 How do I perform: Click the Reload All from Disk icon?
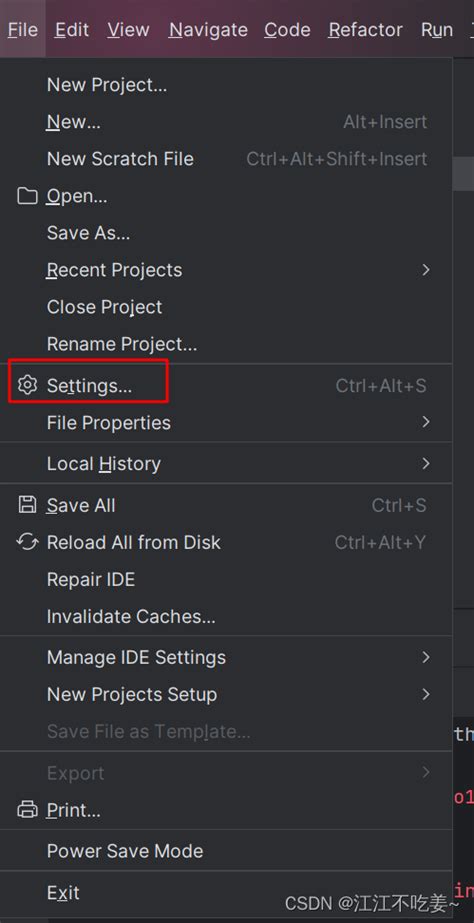(x=27, y=542)
